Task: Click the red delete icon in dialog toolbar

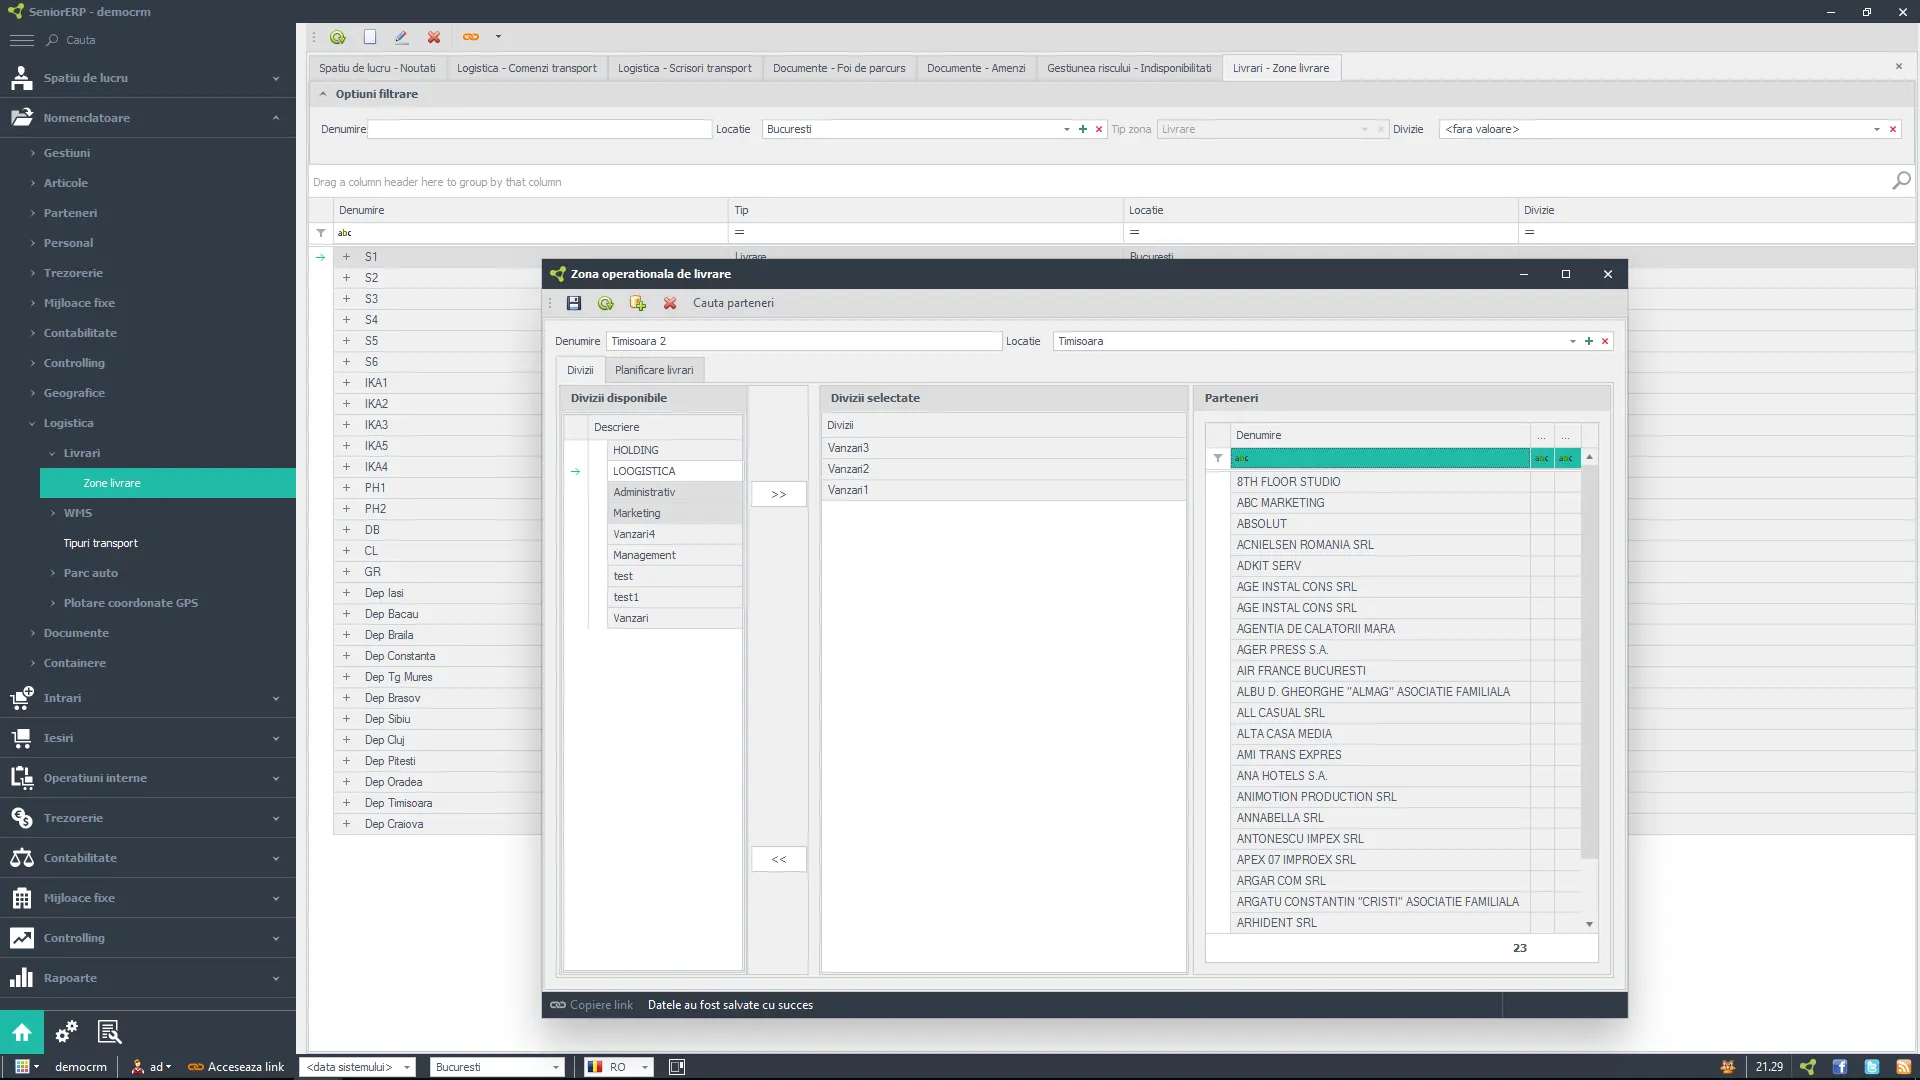Action: (670, 303)
